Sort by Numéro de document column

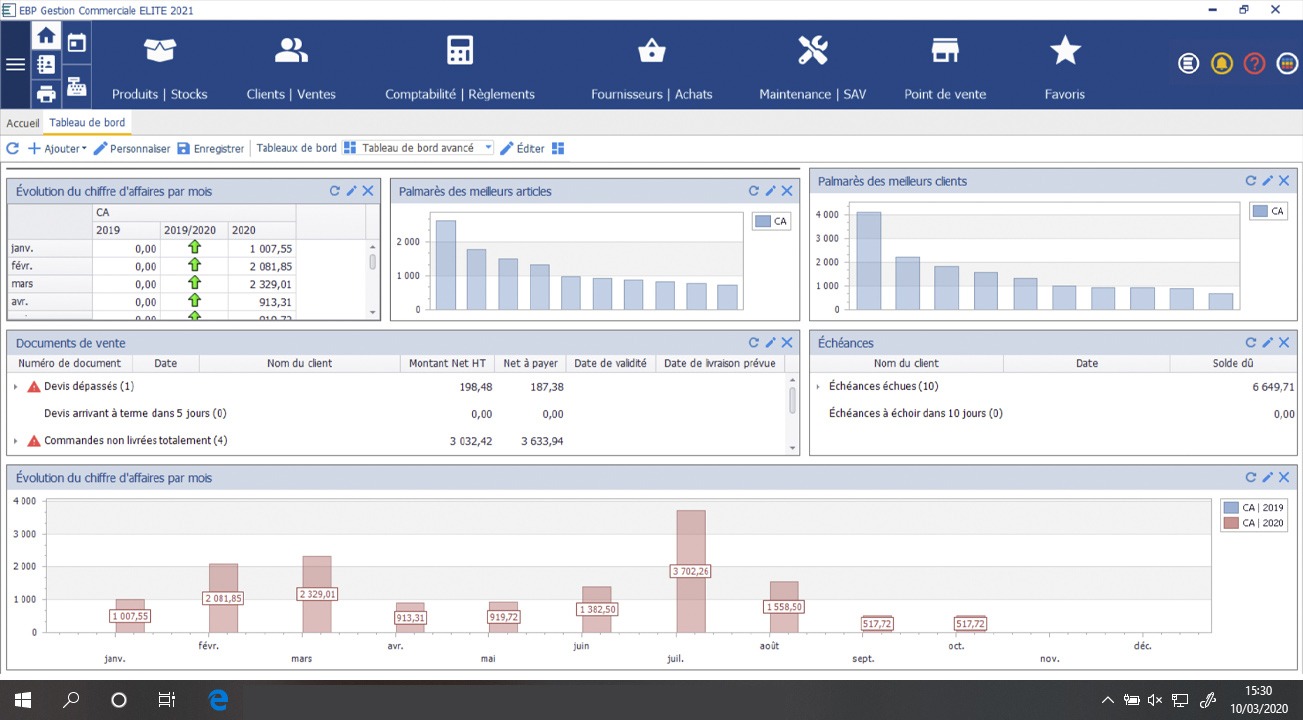pos(70,364)
